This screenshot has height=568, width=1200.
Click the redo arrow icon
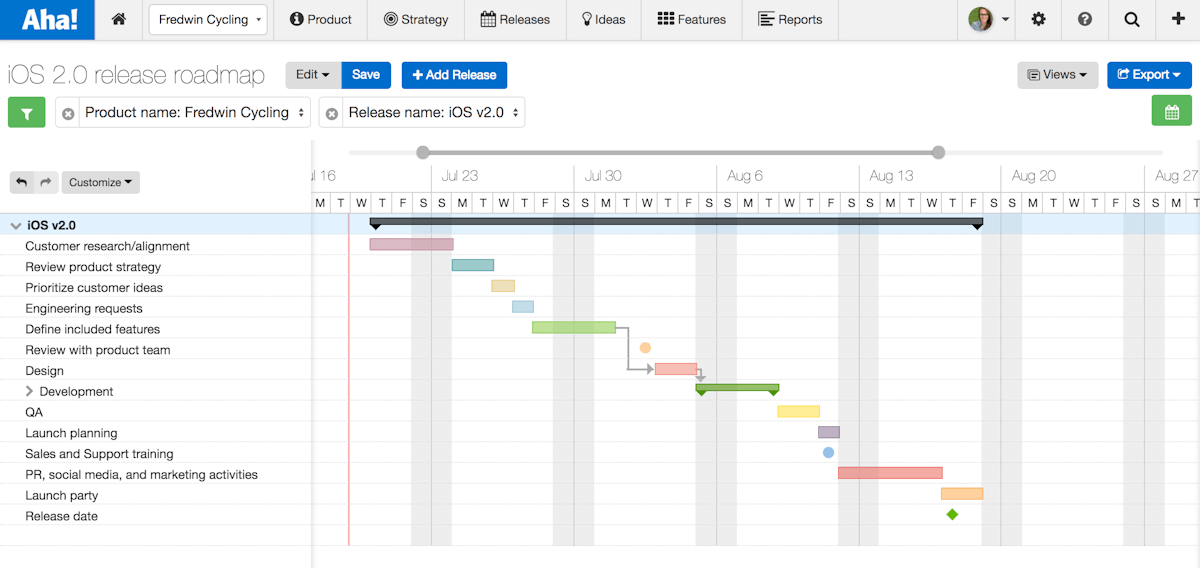click(x=45, y=182)
